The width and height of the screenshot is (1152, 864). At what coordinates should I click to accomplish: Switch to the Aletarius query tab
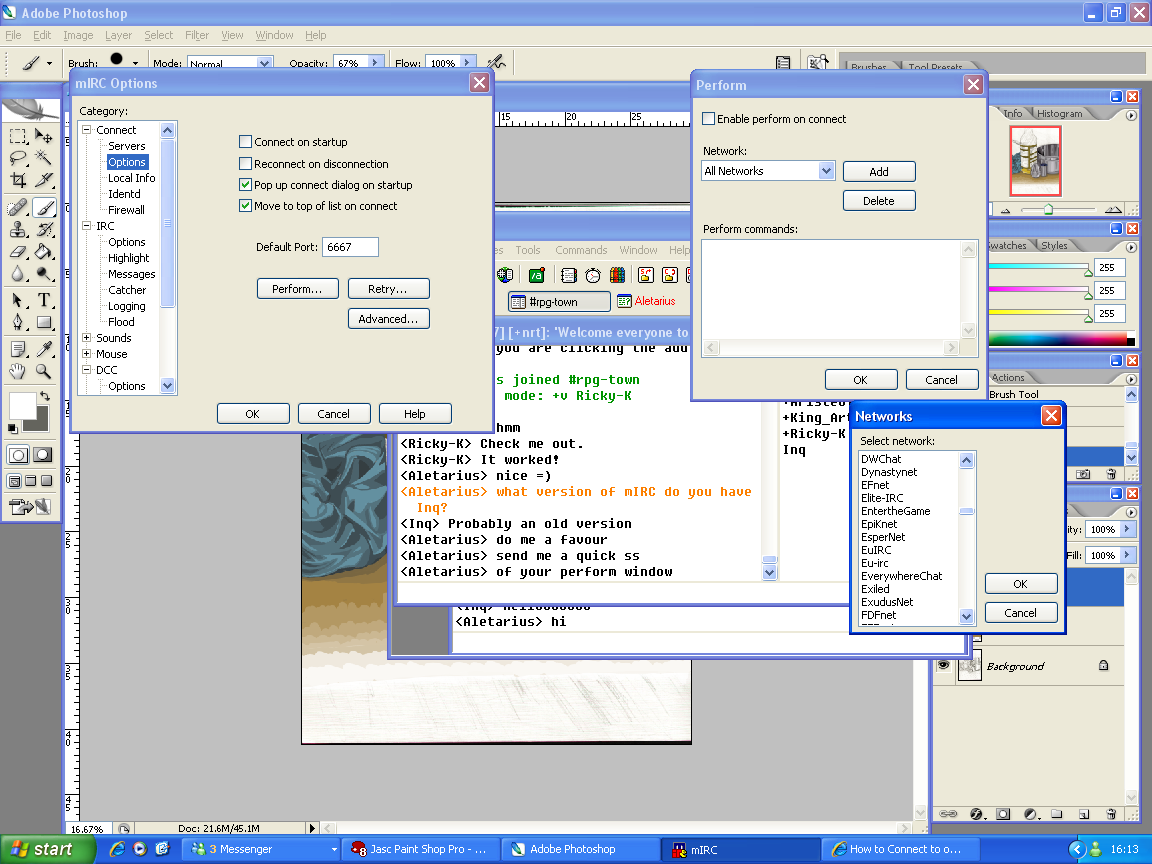(x=647, y=301)
